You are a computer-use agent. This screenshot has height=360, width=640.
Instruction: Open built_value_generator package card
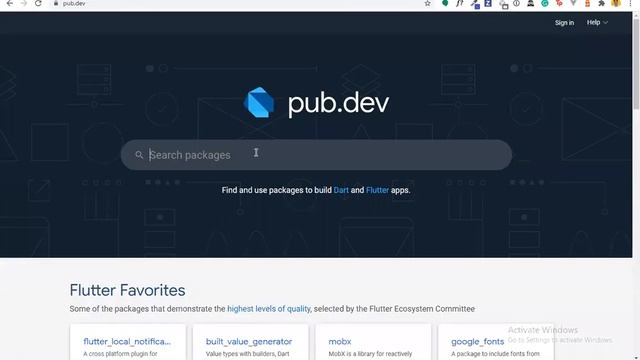251,342
